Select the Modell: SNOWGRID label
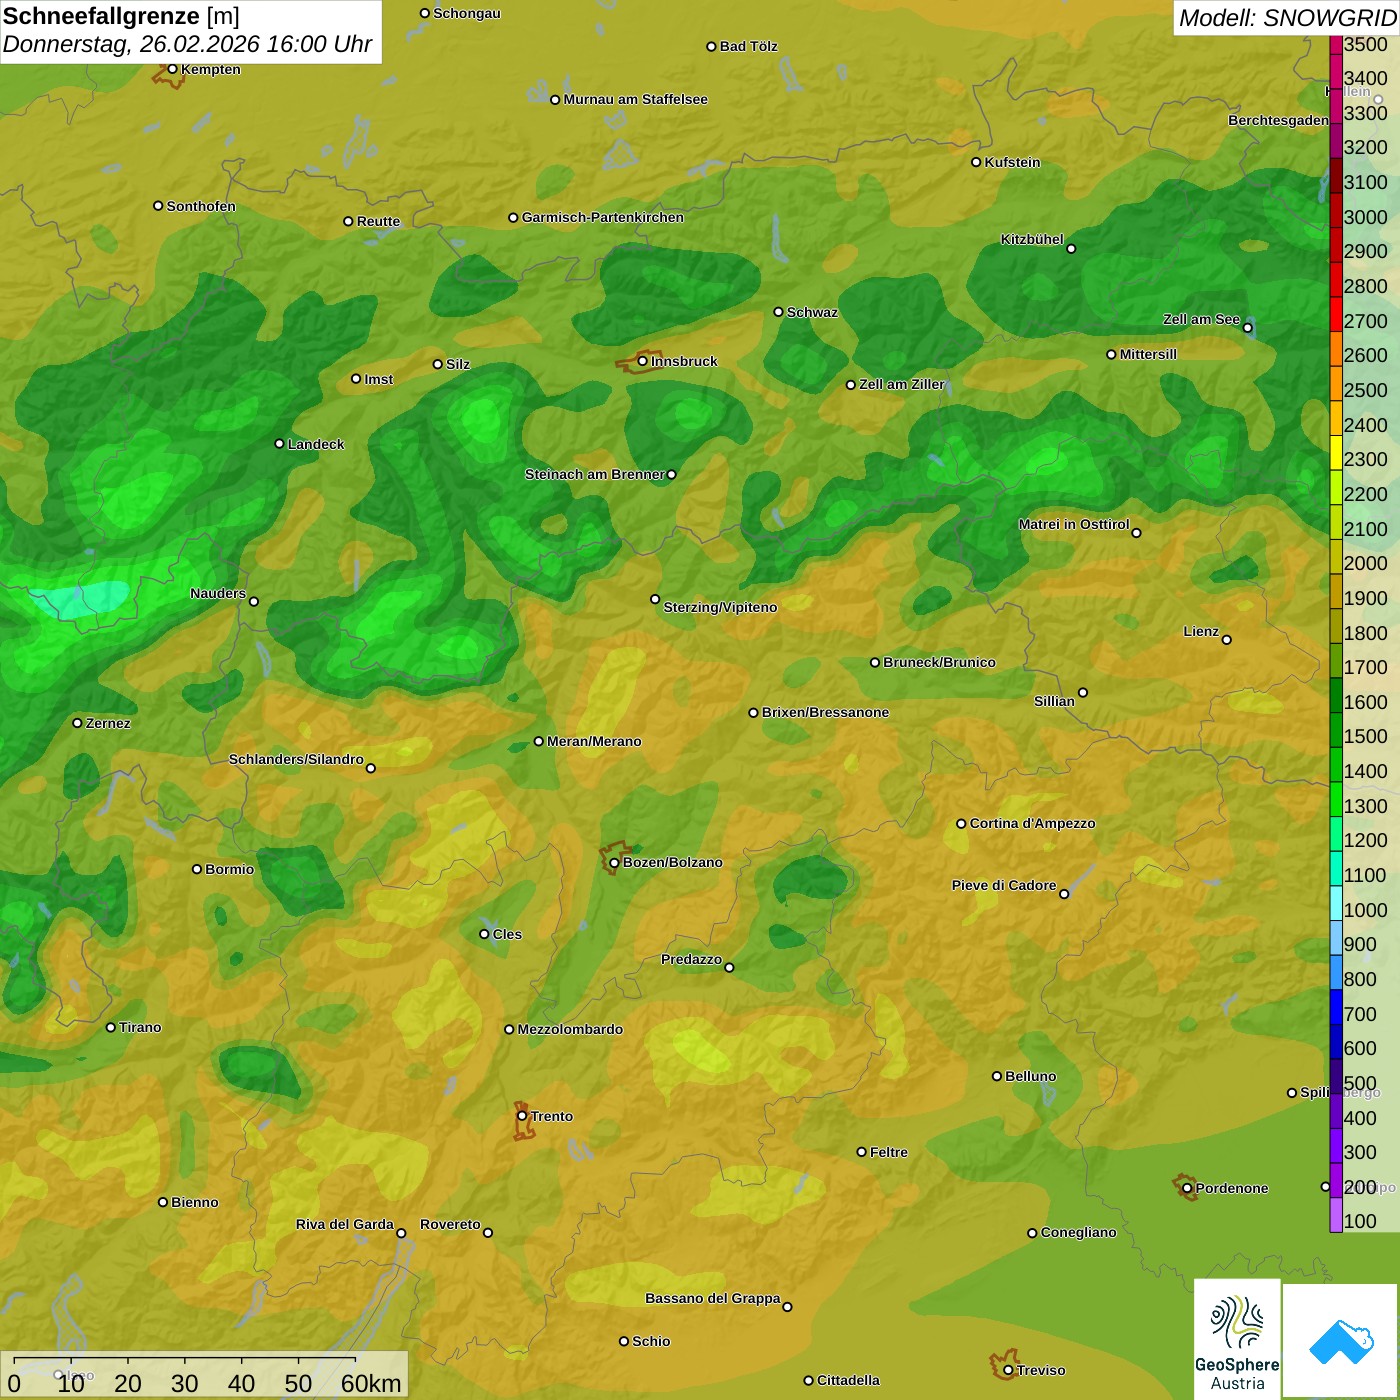 coord(1287,18)
